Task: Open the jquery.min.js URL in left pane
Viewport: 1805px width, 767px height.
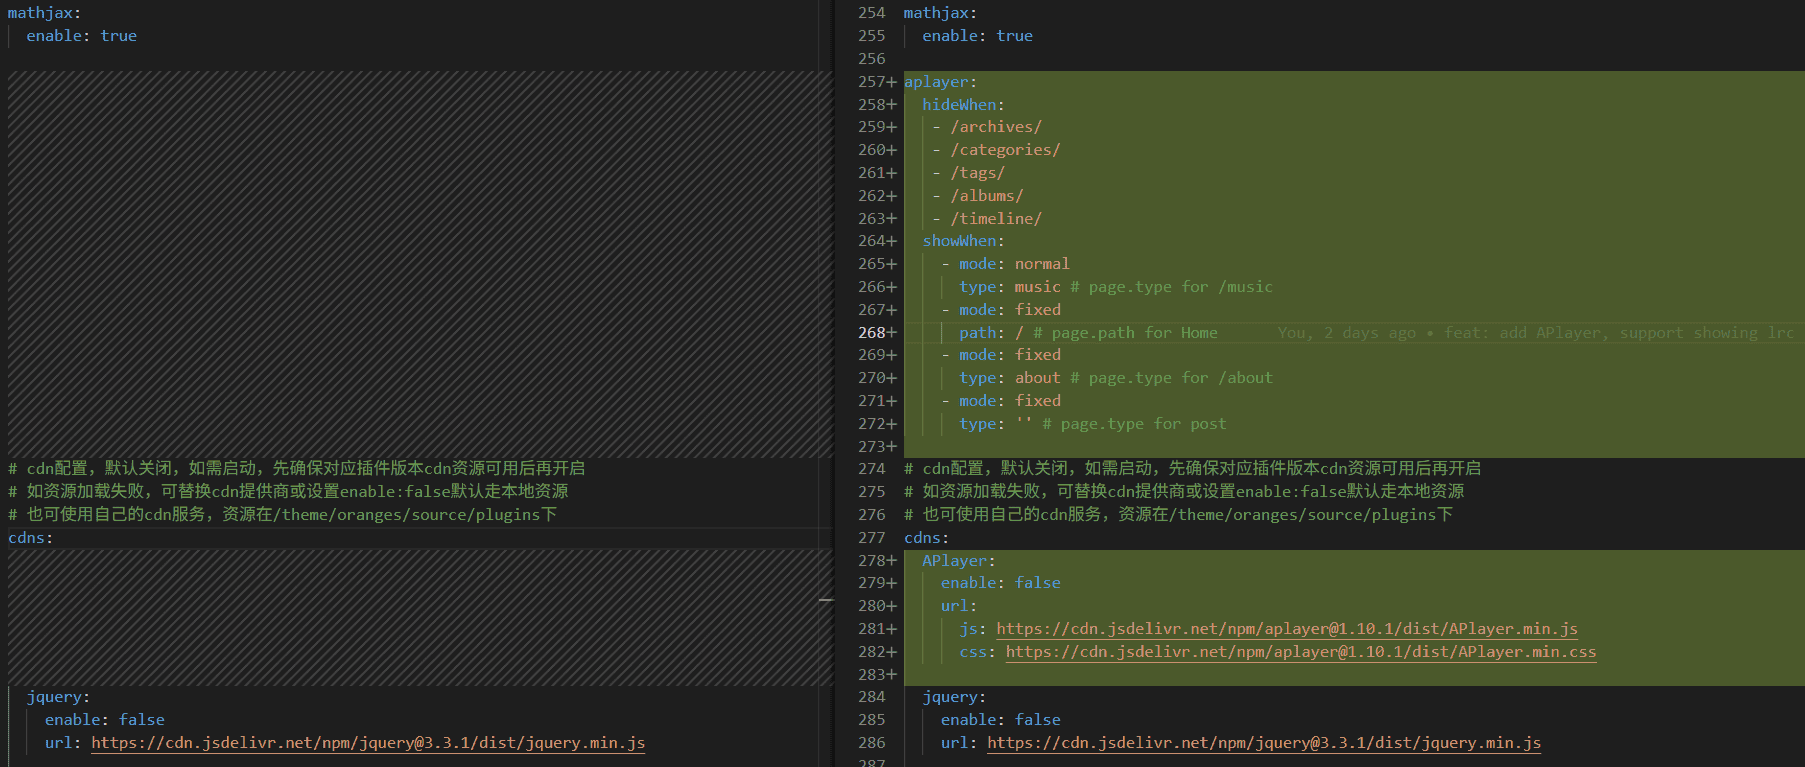Action: click(x=368, y=743)
